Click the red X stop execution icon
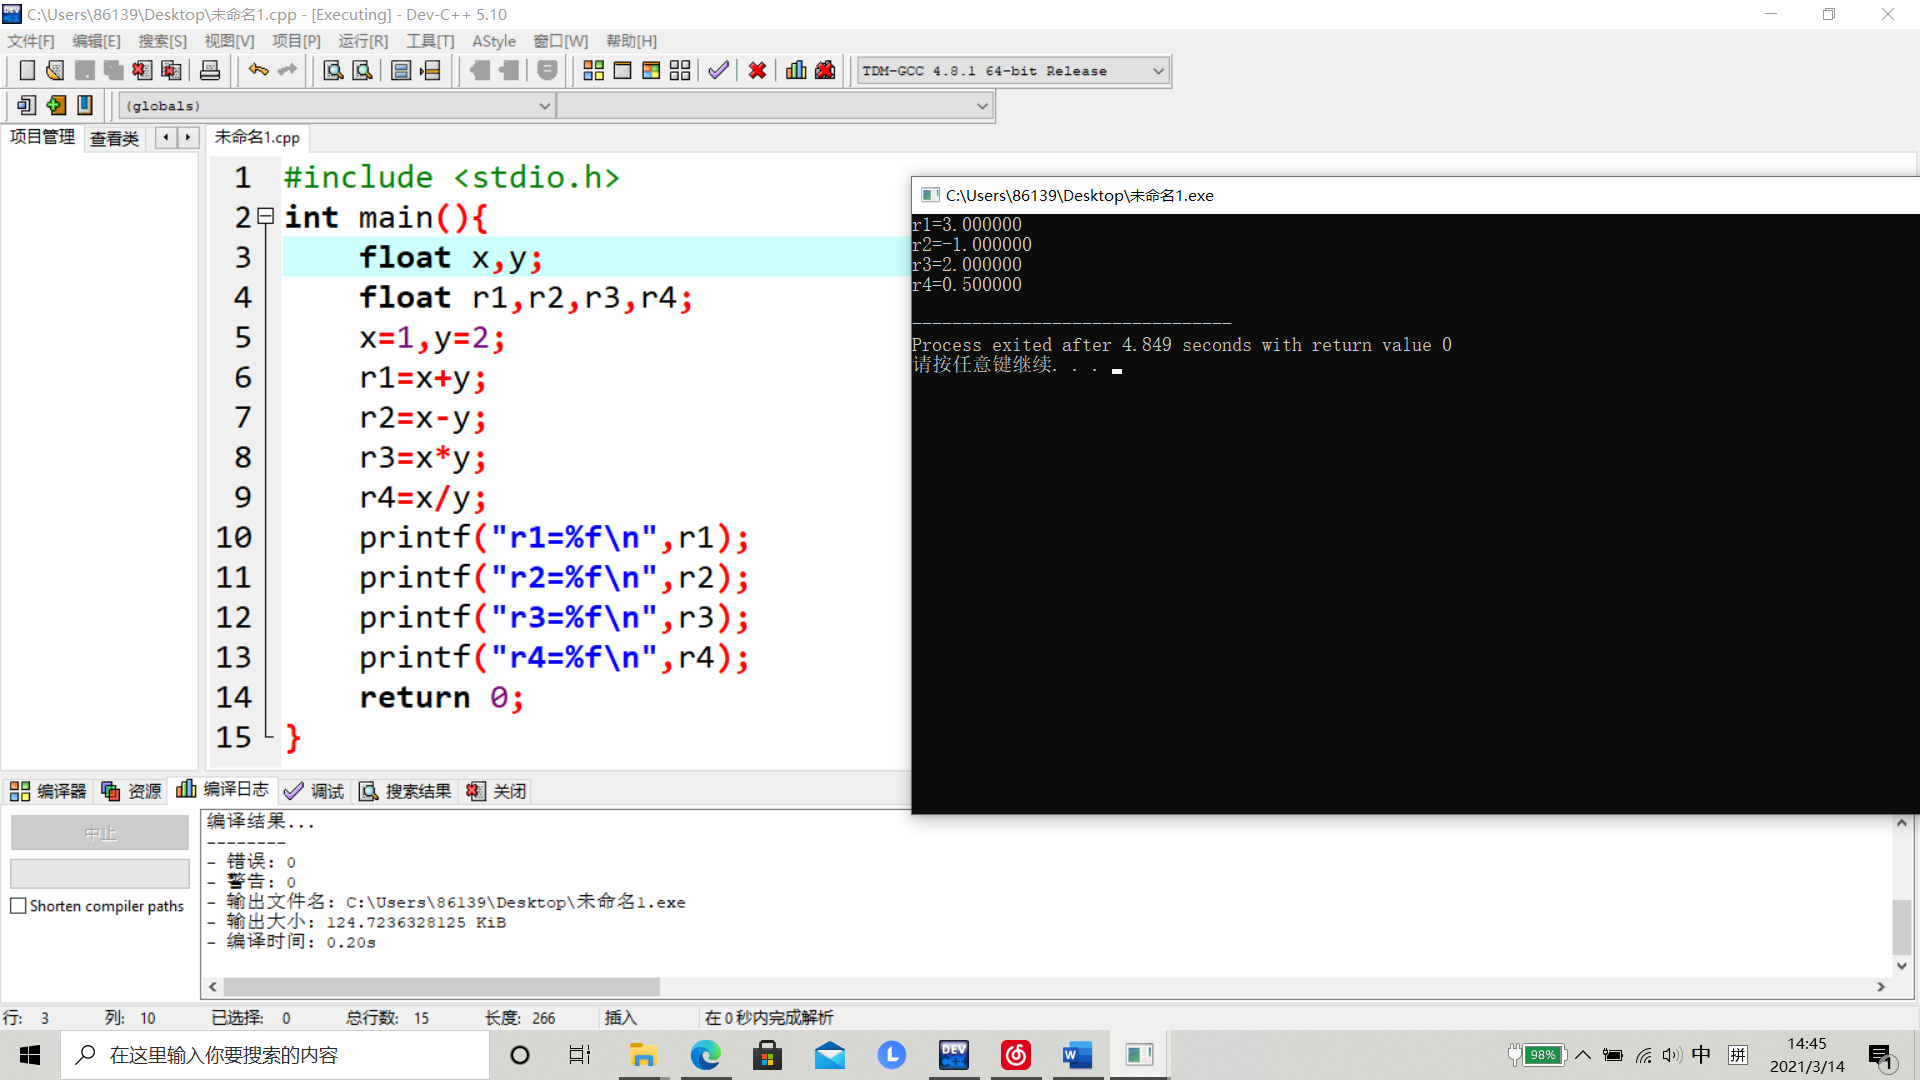The height and width of the screenshot is (1080, 1920). coord(757,71)
